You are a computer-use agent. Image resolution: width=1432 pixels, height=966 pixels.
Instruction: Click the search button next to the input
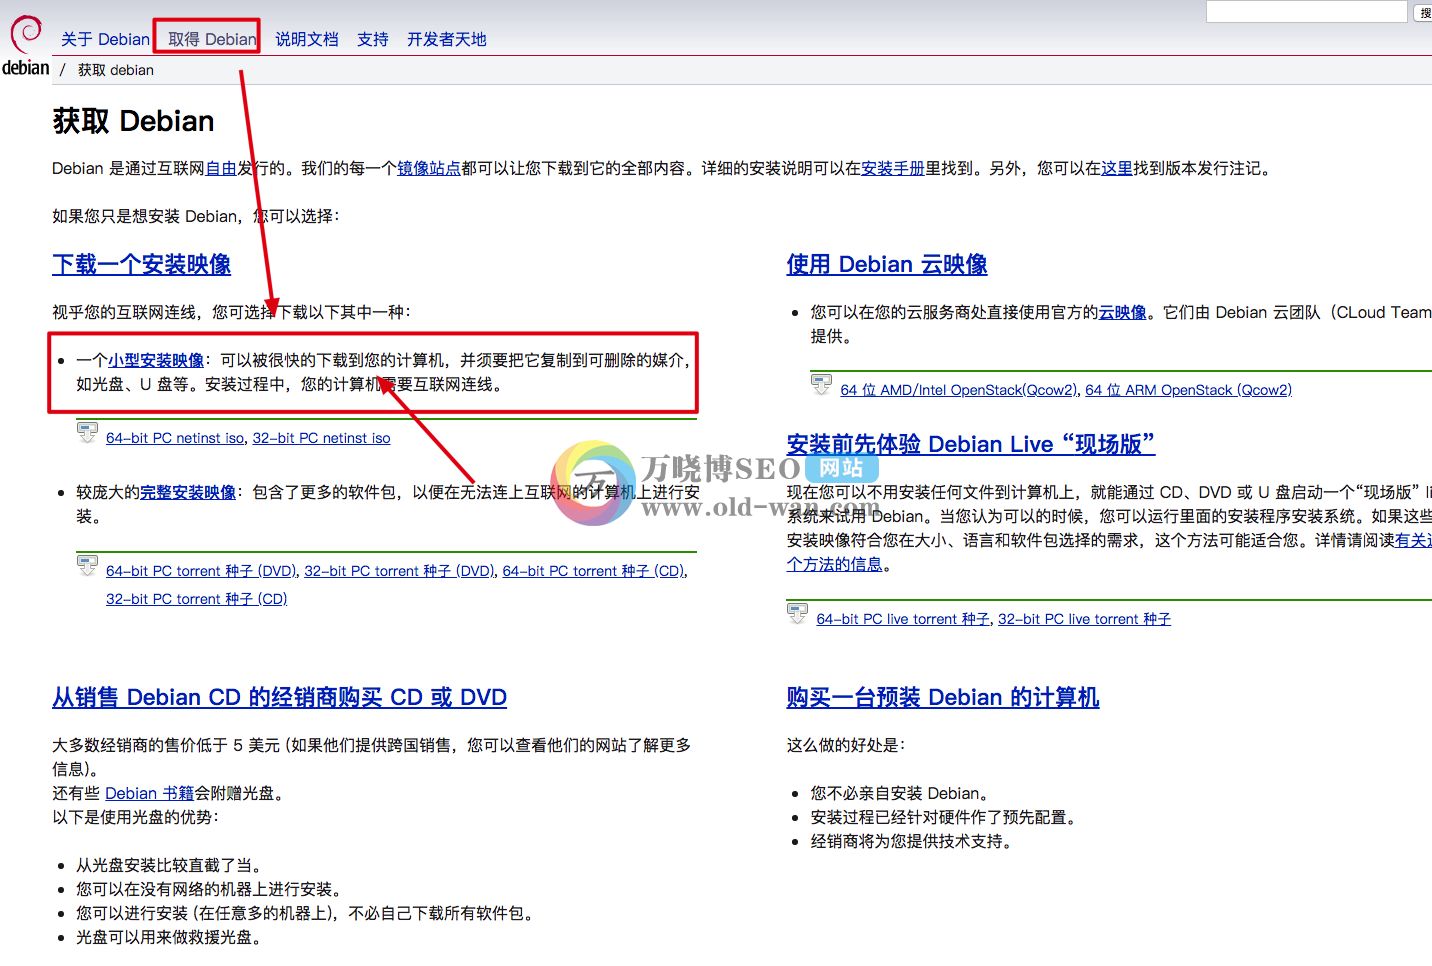tap(1423, 12)
